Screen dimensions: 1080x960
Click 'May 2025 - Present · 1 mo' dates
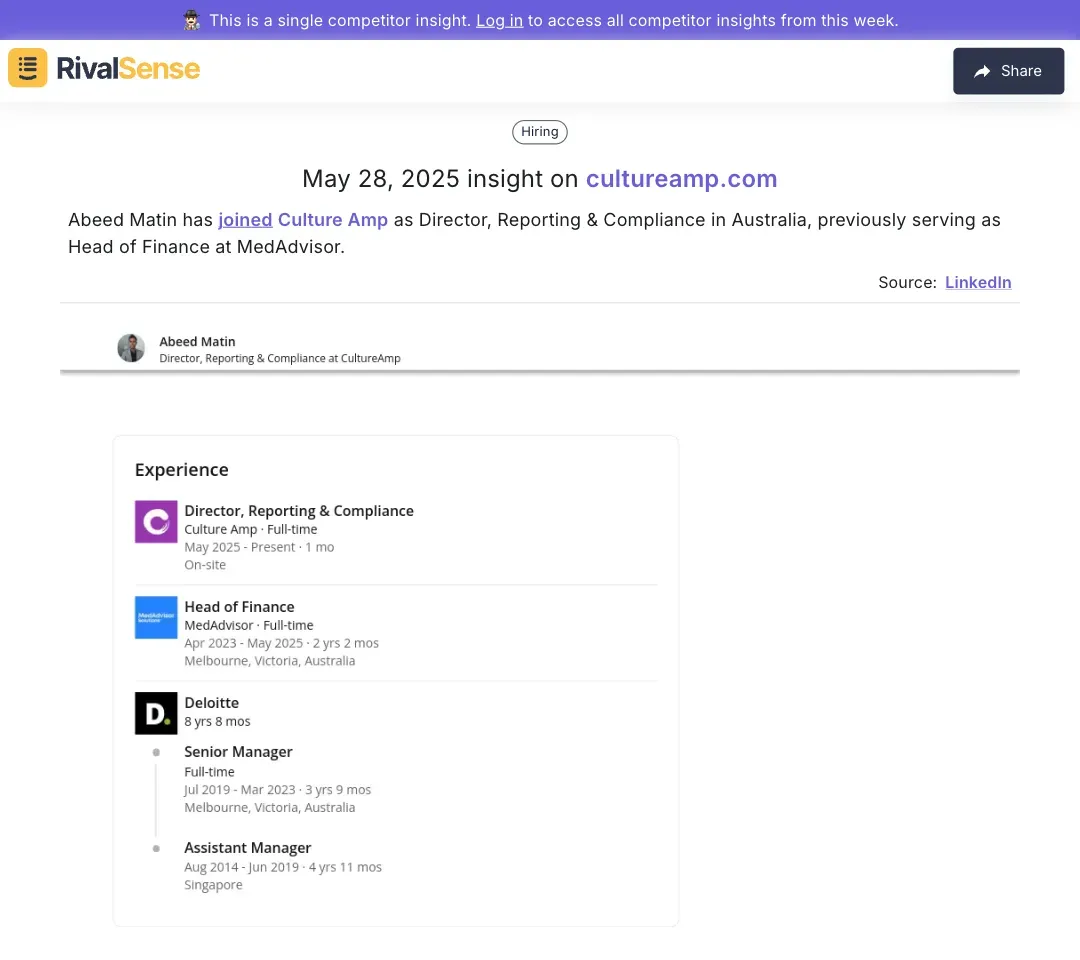tap(259, 547)
